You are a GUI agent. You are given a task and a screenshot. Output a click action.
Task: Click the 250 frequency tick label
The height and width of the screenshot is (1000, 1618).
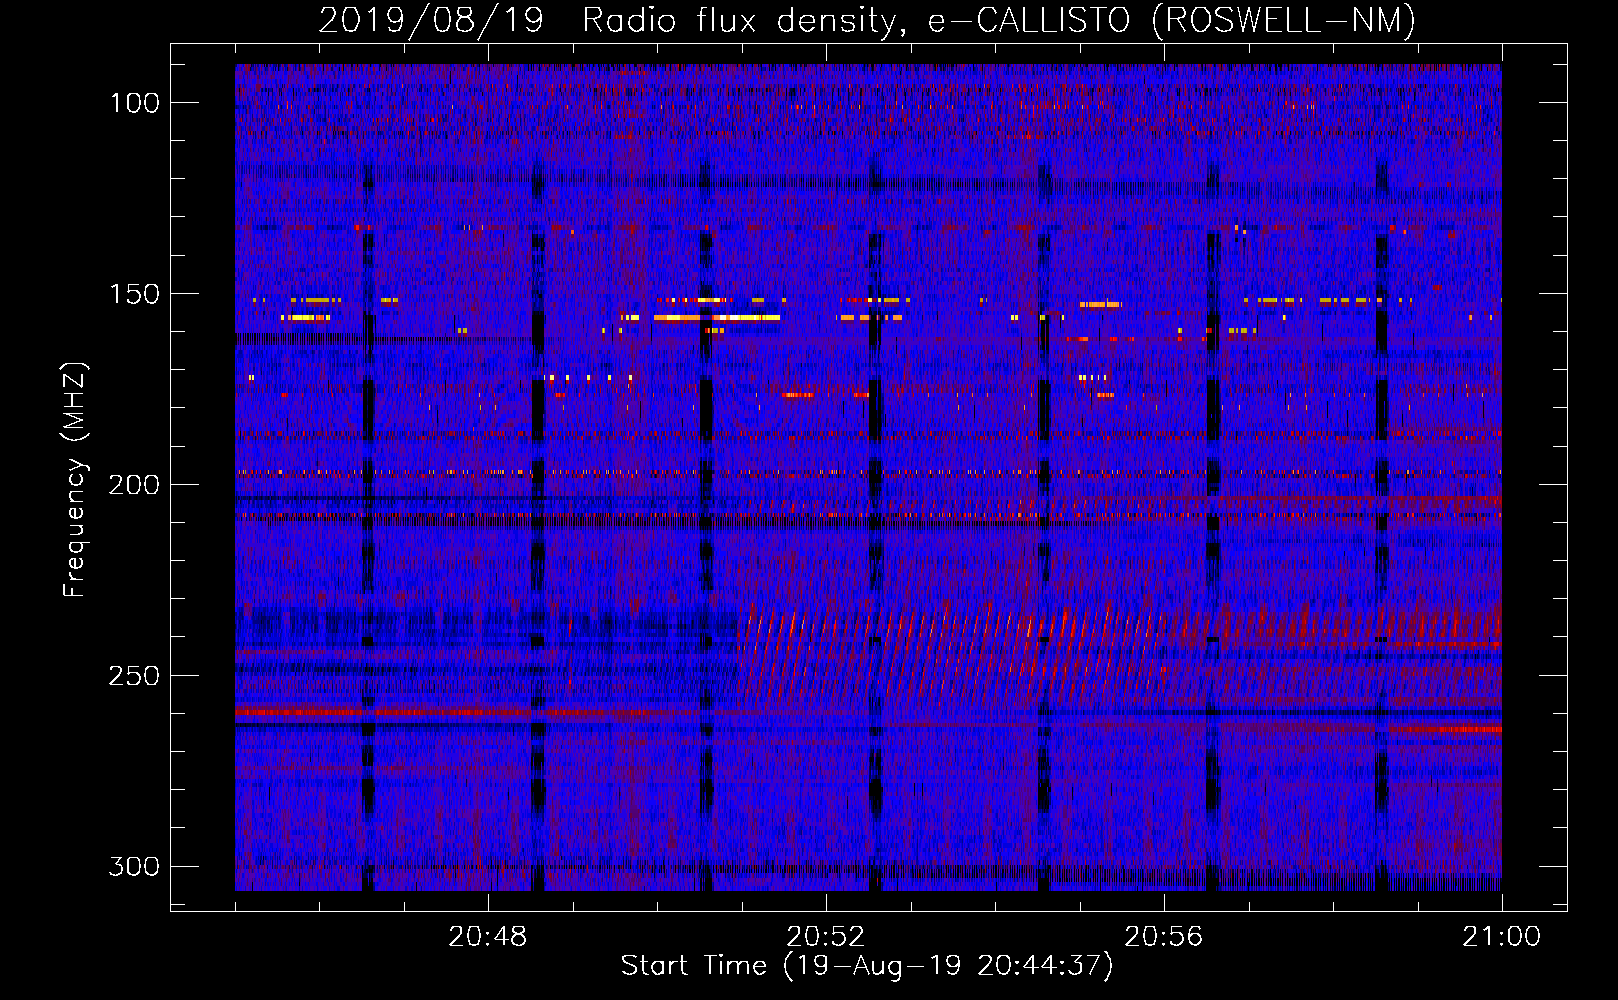[x=134, y=676]
